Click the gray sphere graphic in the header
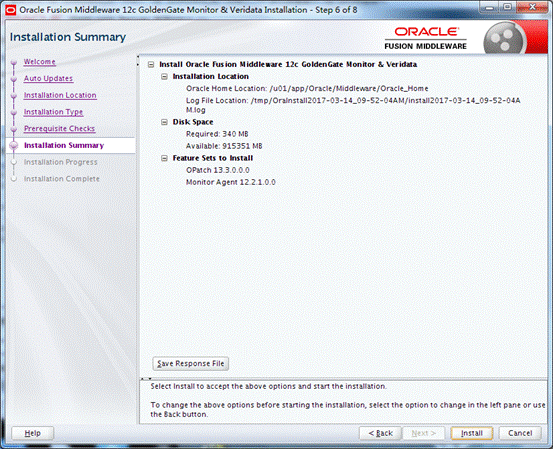Image resolution: width=553 pixels, height=449 pixels. (504, 38)
